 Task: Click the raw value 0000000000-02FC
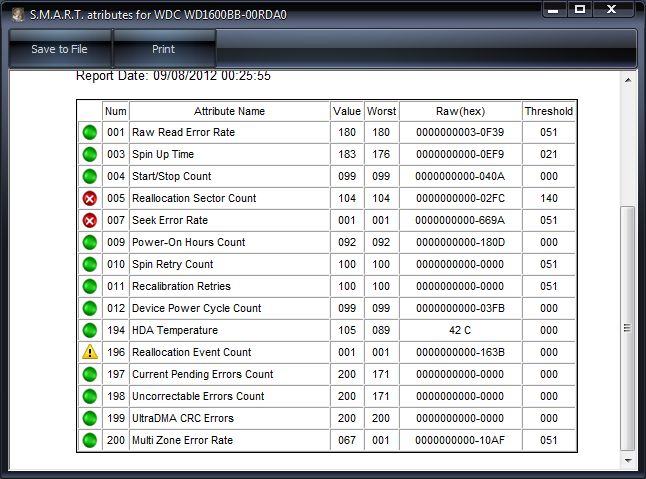point(460,198)
